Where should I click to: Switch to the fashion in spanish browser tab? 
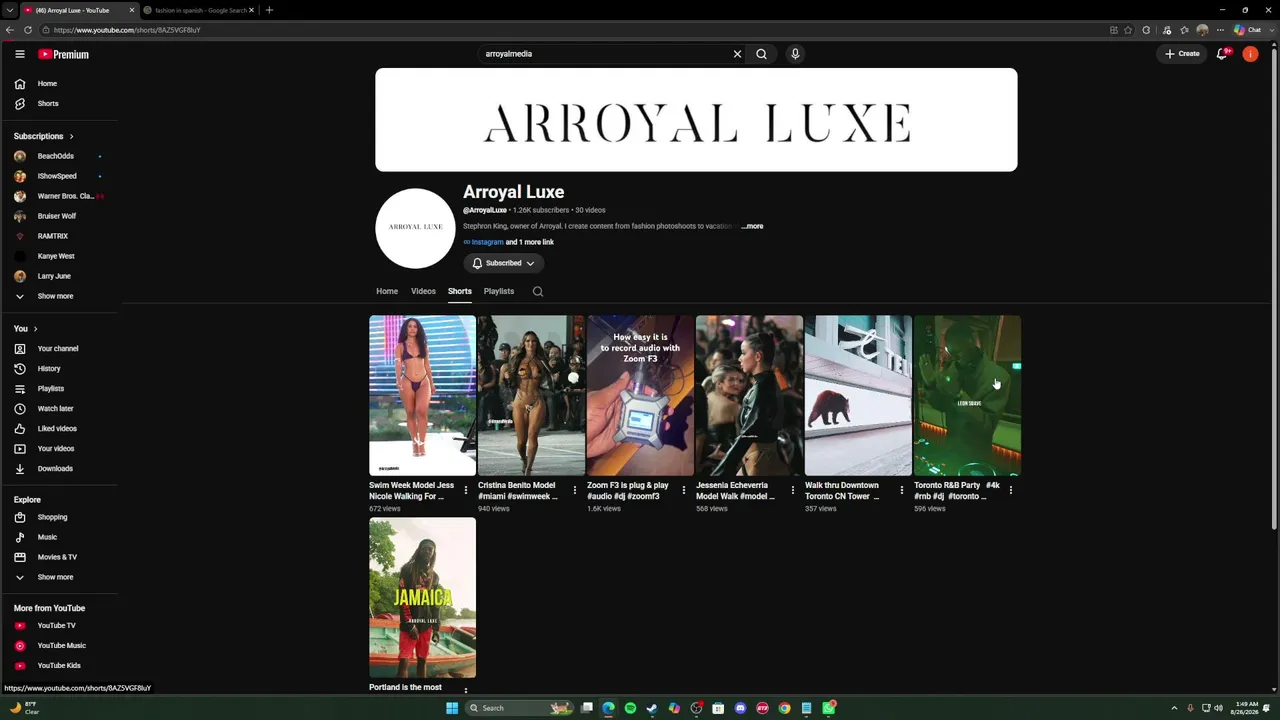click(198, 10)
